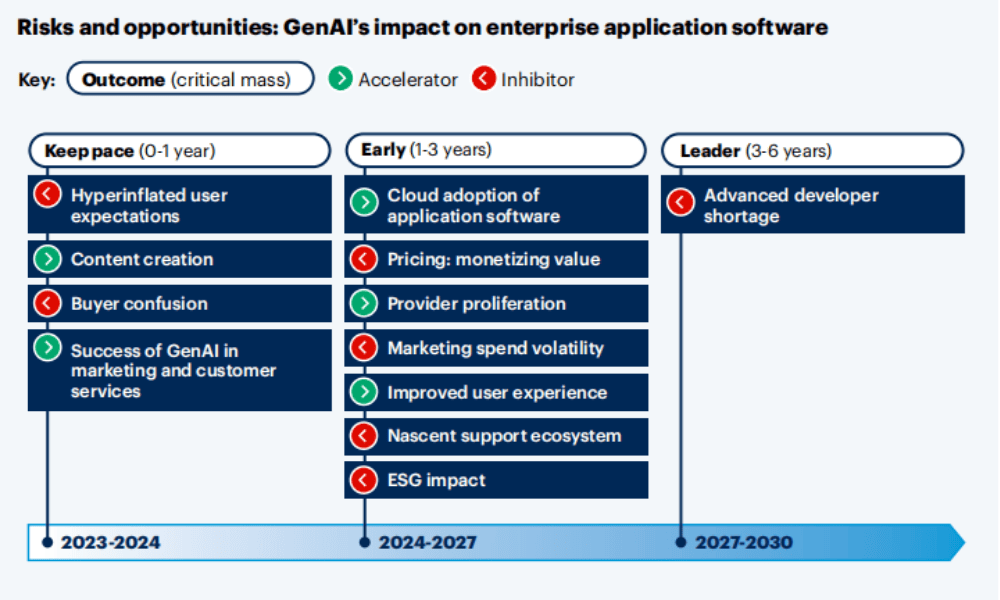Click the Outcome (critical mass) key pill
This screenshot has width=1000, height=600.
[186, 80]
